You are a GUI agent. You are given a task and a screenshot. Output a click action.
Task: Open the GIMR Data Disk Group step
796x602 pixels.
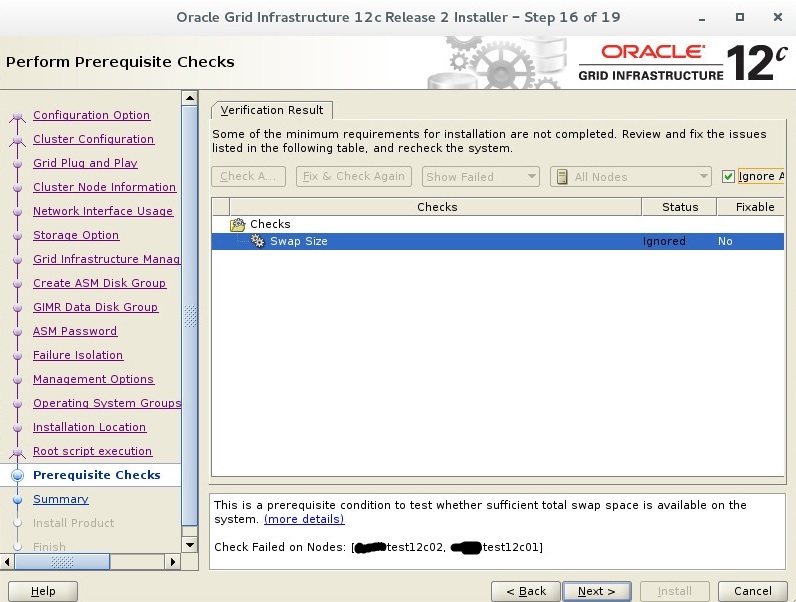[95, 307]
